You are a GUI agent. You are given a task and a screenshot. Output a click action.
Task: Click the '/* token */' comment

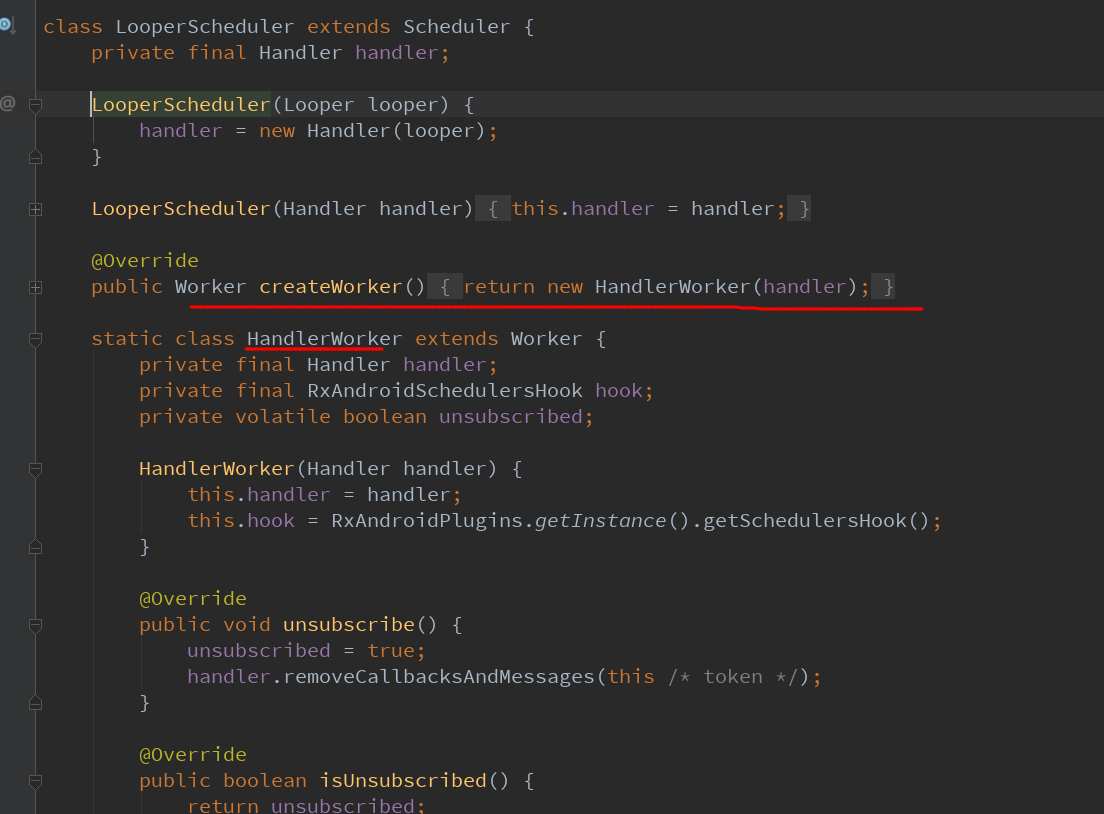click(x=733, y=677)
